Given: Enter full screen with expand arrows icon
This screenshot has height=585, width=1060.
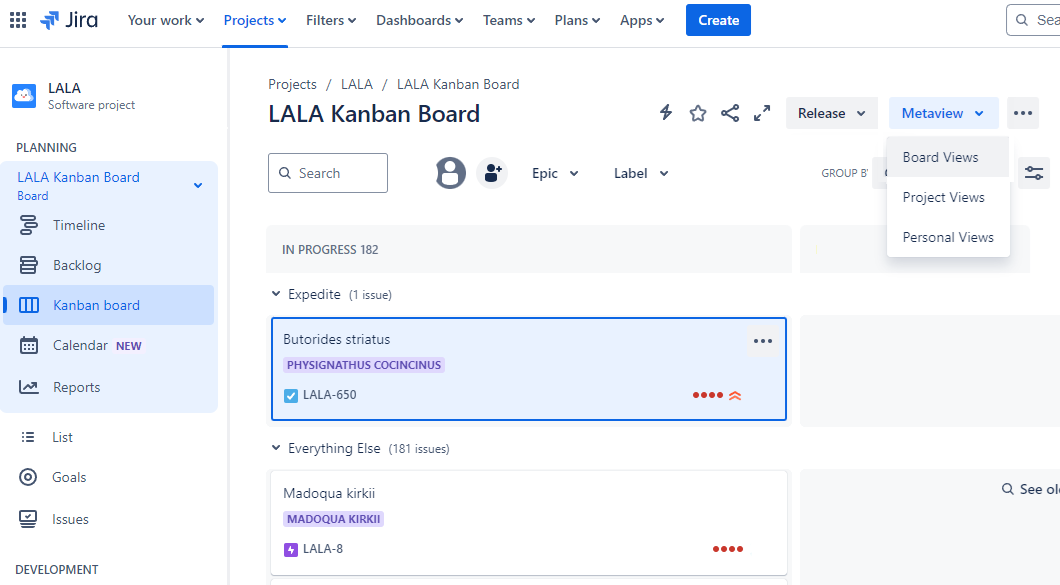Looking at the screenshot, I should pyautogui.click(x=762, y=113).
